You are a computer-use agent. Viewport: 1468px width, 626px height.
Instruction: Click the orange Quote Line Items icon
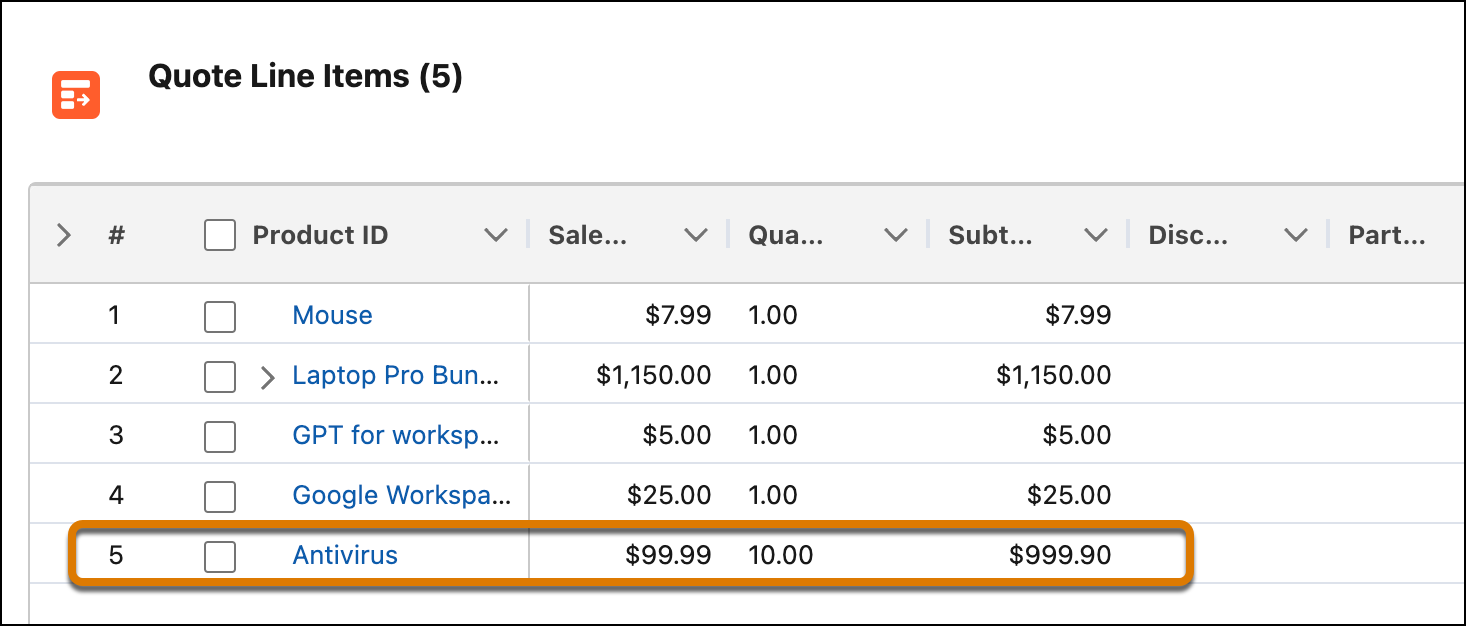[x=75, y=94]
